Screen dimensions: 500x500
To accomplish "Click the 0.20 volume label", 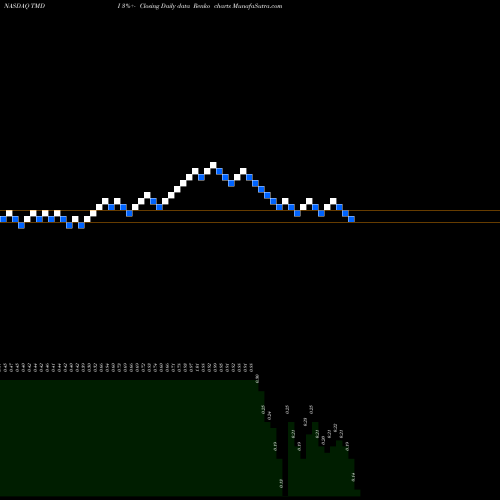I will pyautogui.click(x=323, y=441).
